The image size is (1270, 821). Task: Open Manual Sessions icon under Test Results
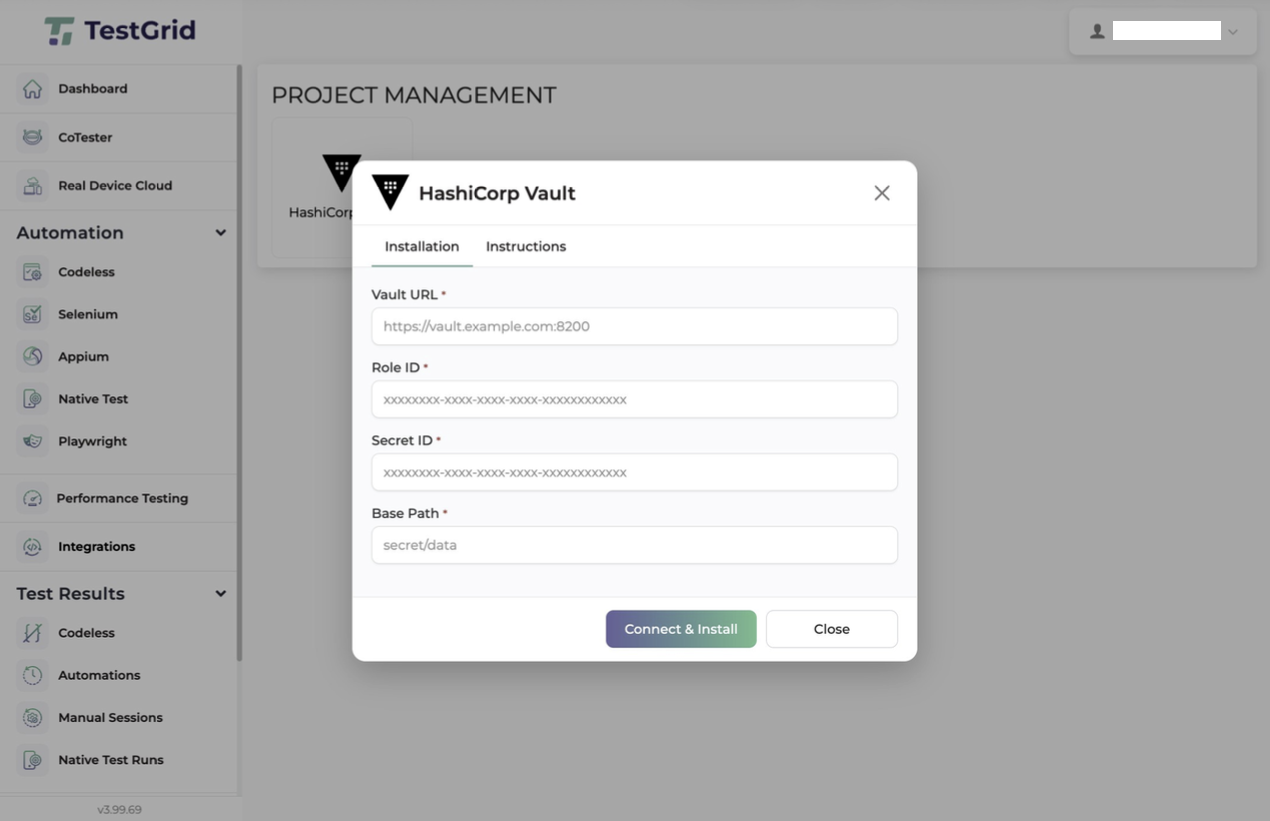32,718
